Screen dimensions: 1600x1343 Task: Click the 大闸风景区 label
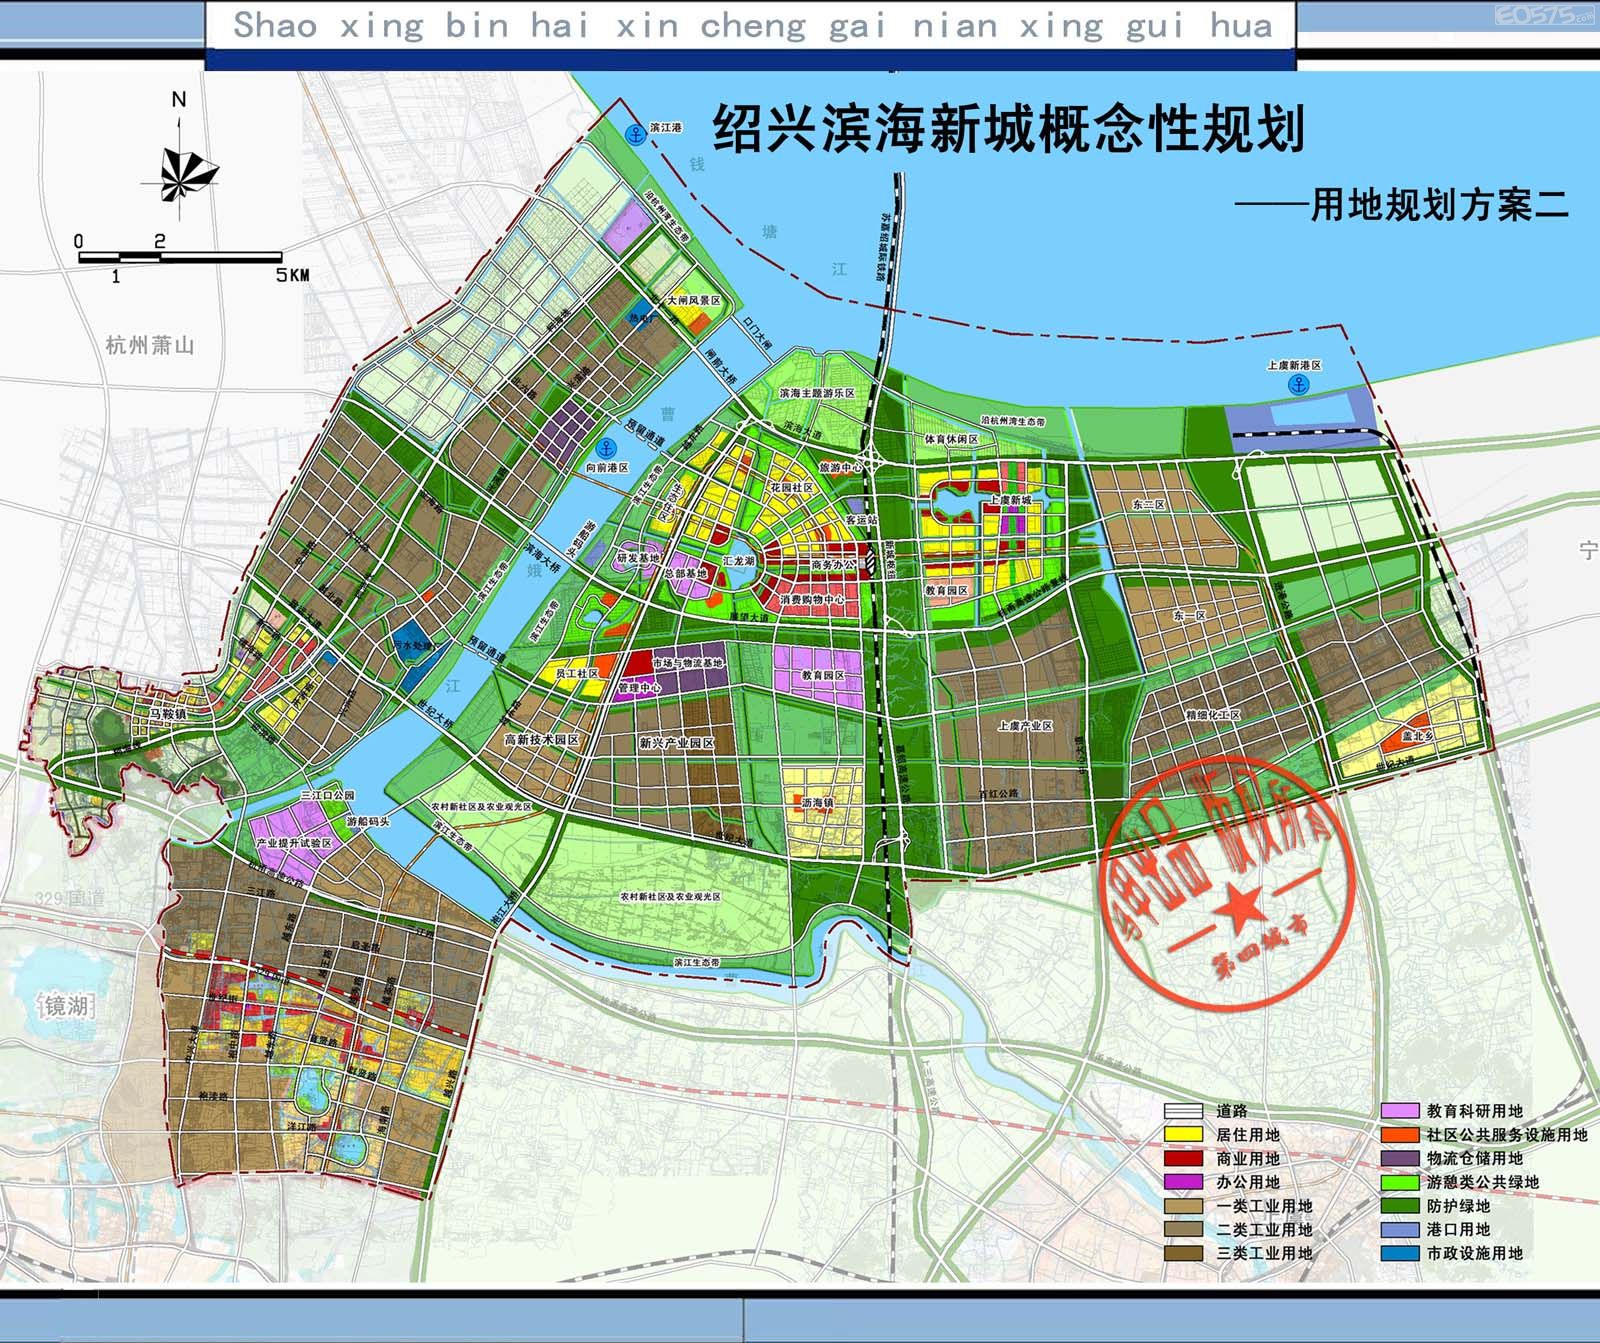tap(694, 300)
